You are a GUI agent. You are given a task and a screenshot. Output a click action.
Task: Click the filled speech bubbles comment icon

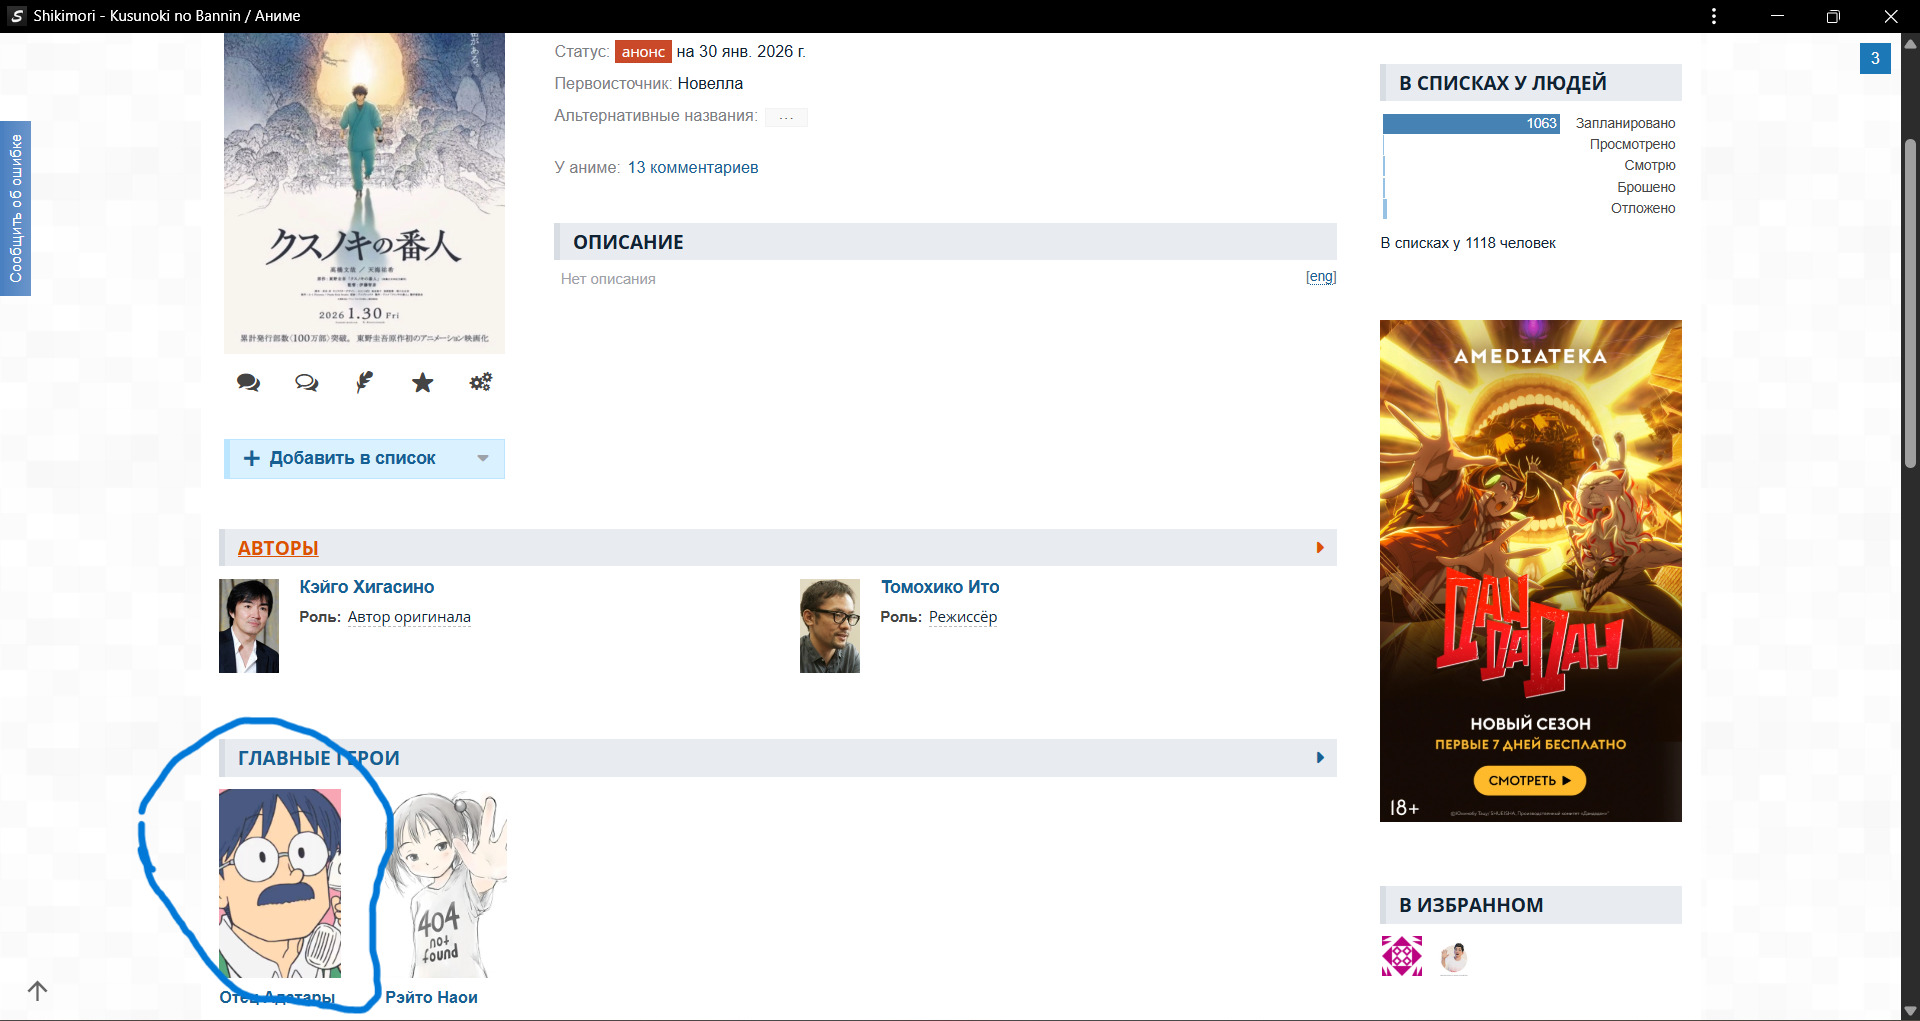(x=248, y=383)
